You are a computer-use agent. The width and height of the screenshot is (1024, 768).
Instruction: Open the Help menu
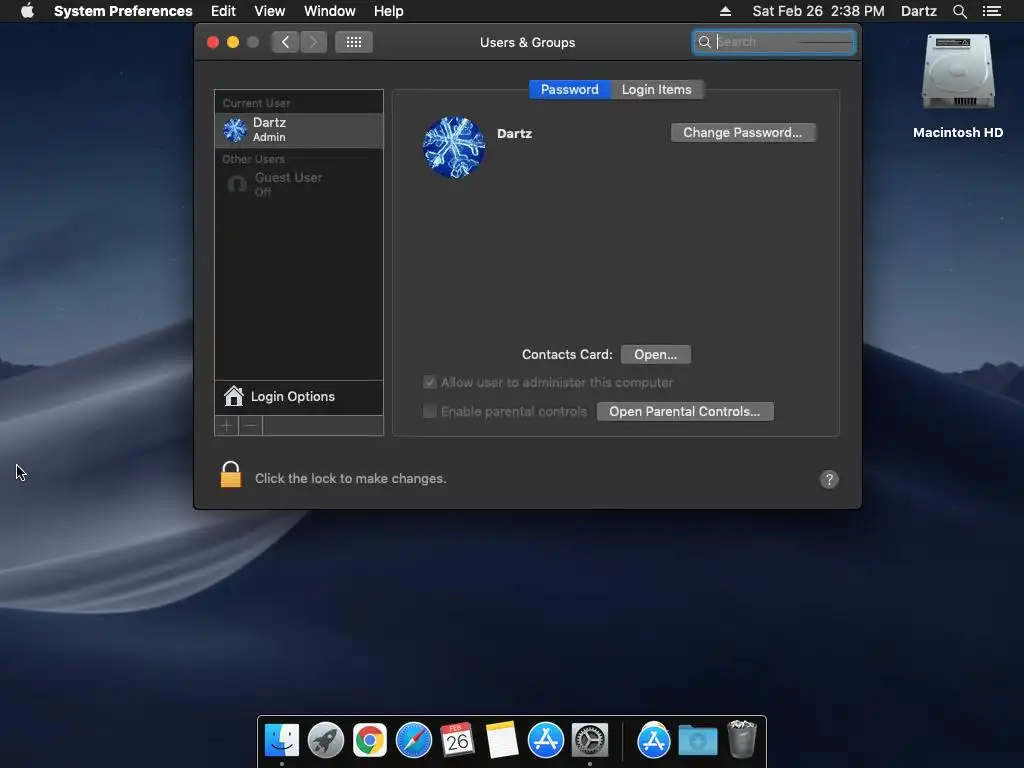pyautogui.click(x=389, y=11)
